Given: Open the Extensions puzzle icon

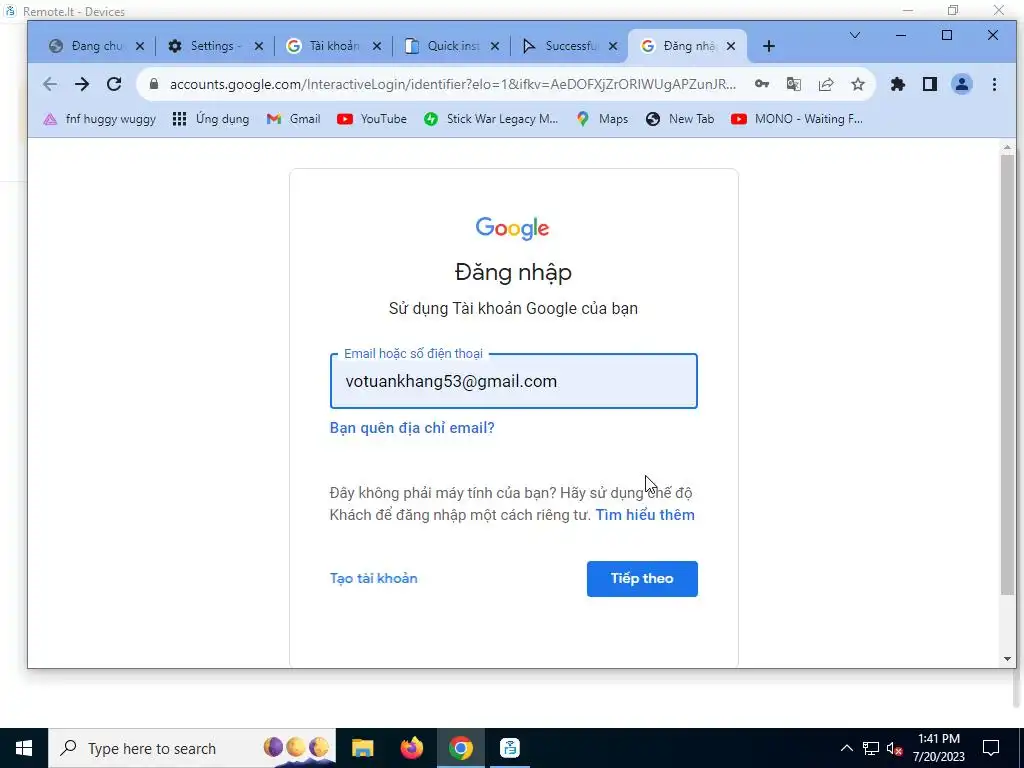Looking at the screenshot, I should point(898,84).
